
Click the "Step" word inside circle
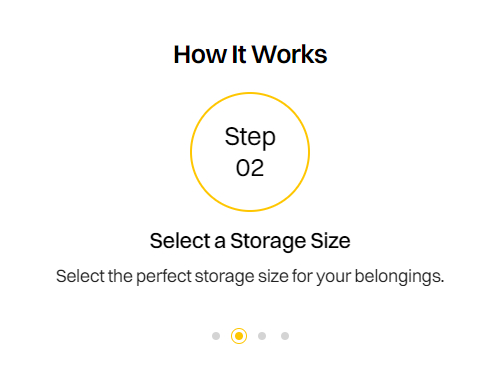coord(250,137)
